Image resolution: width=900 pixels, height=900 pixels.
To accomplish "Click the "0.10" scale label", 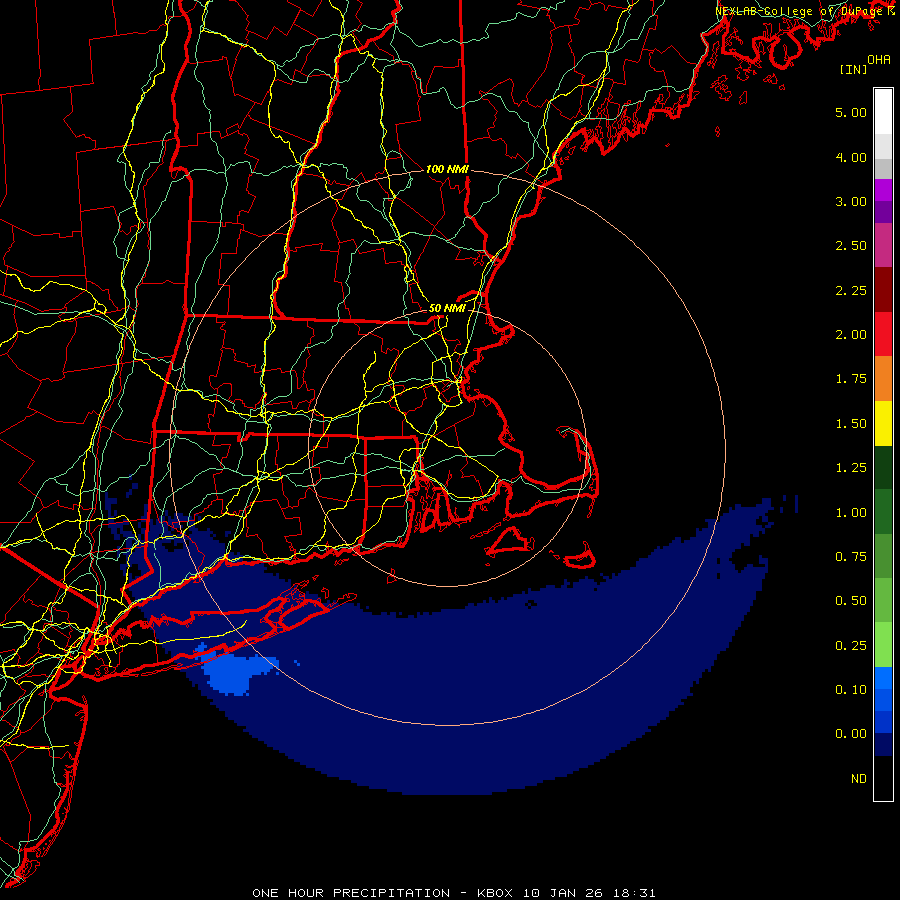I will (x=851, y=689).
